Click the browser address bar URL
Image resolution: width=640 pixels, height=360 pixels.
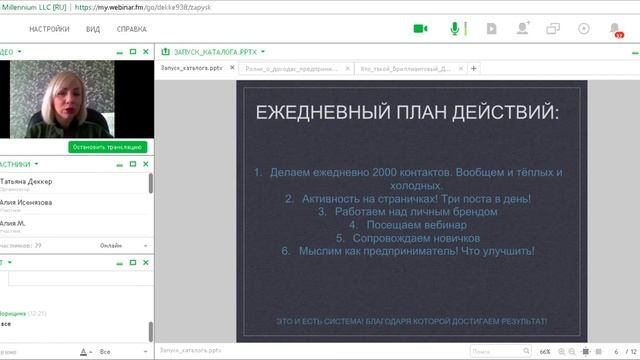[x=143, y=7]
